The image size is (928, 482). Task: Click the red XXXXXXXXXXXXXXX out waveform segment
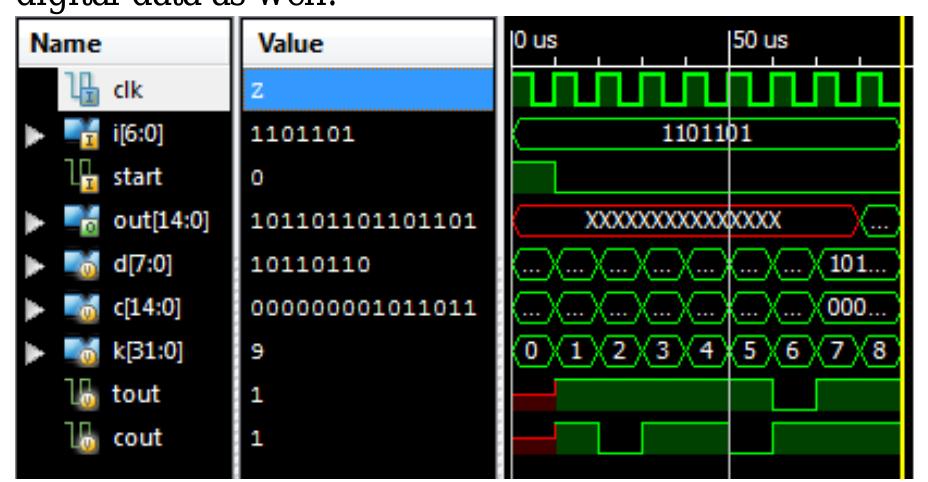(685, 221)
